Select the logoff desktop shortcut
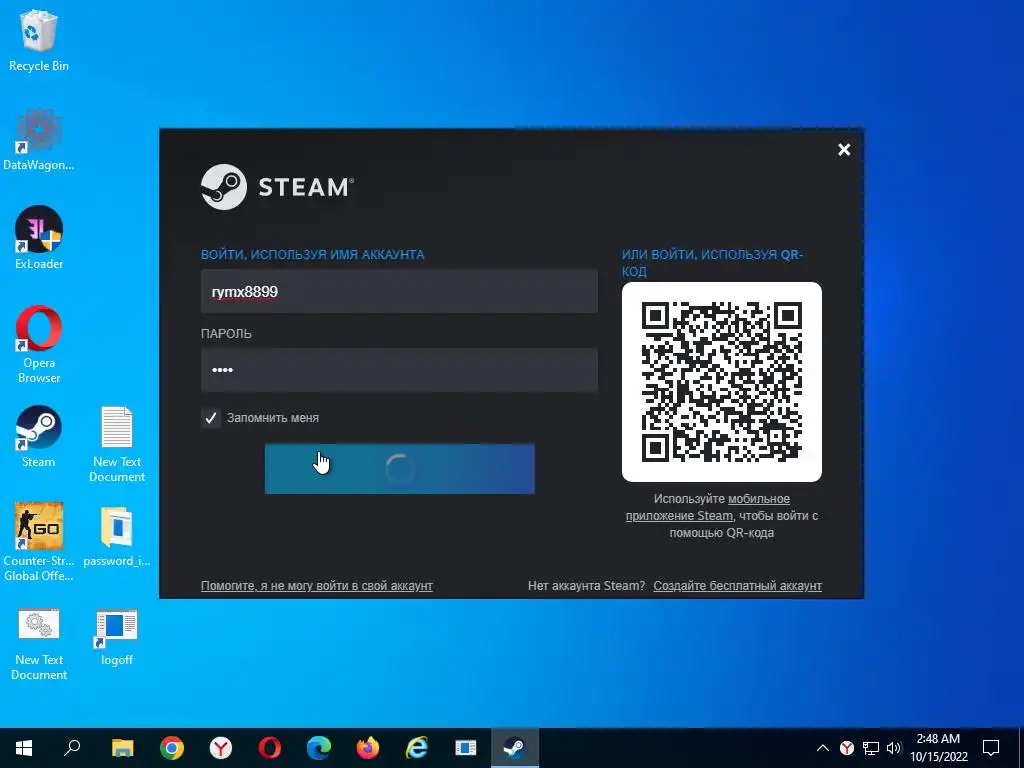The height and width of the screenshot is (768, 1024). pyautogui.click(x=117, y=637)
